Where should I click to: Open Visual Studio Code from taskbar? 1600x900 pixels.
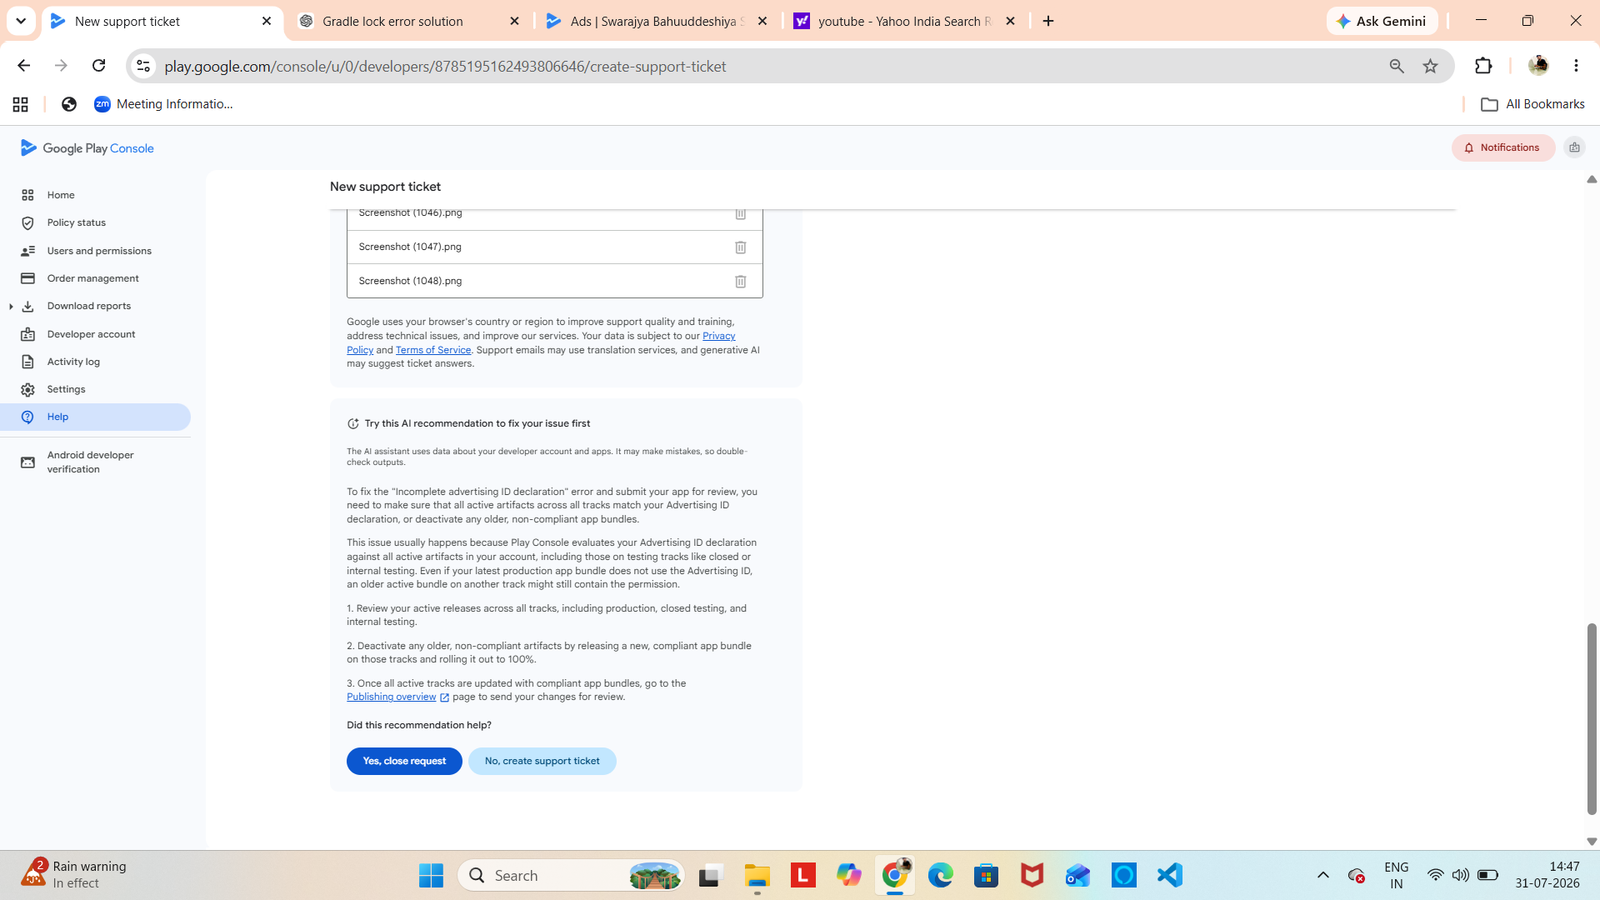coord(1170,876)
